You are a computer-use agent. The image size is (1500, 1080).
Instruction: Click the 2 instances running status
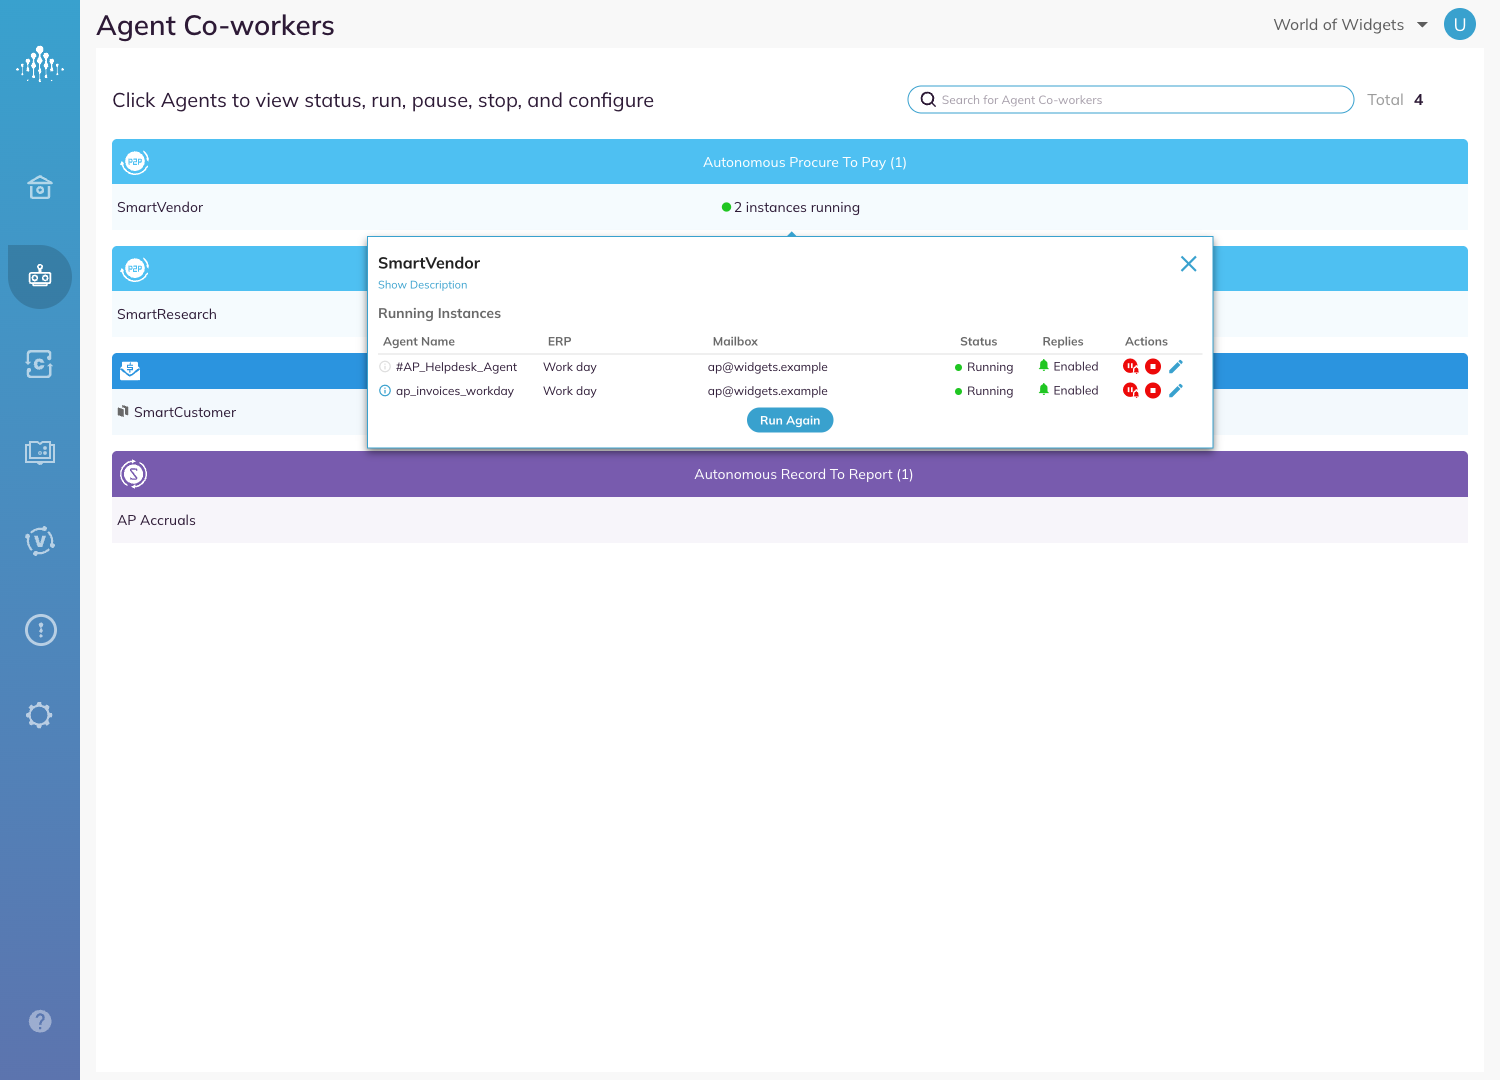click(x=790, y=207)
